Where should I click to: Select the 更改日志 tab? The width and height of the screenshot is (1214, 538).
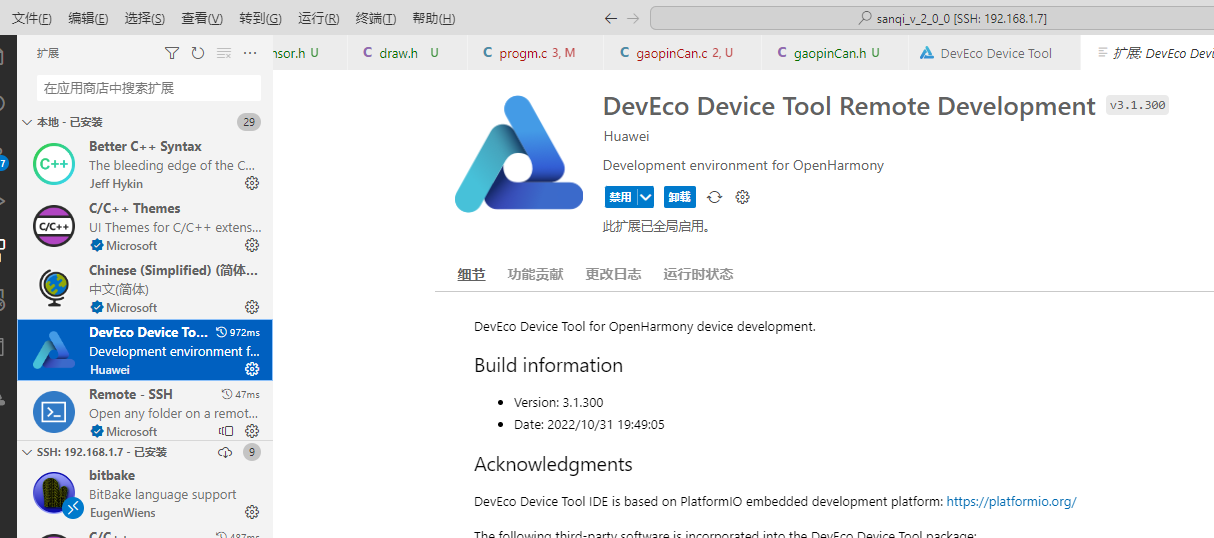(x=613, y=274)
